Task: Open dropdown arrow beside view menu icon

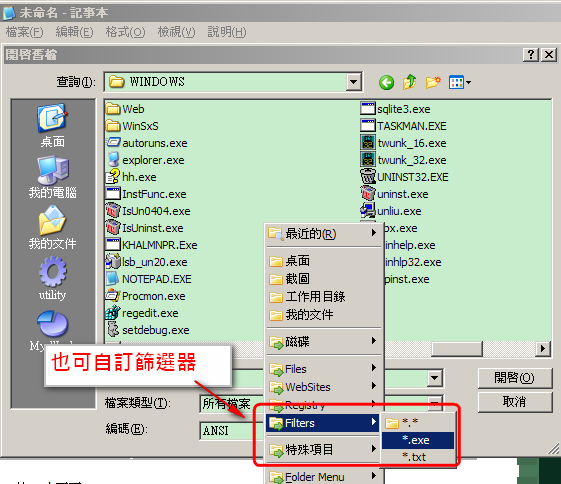Action: 468,83
